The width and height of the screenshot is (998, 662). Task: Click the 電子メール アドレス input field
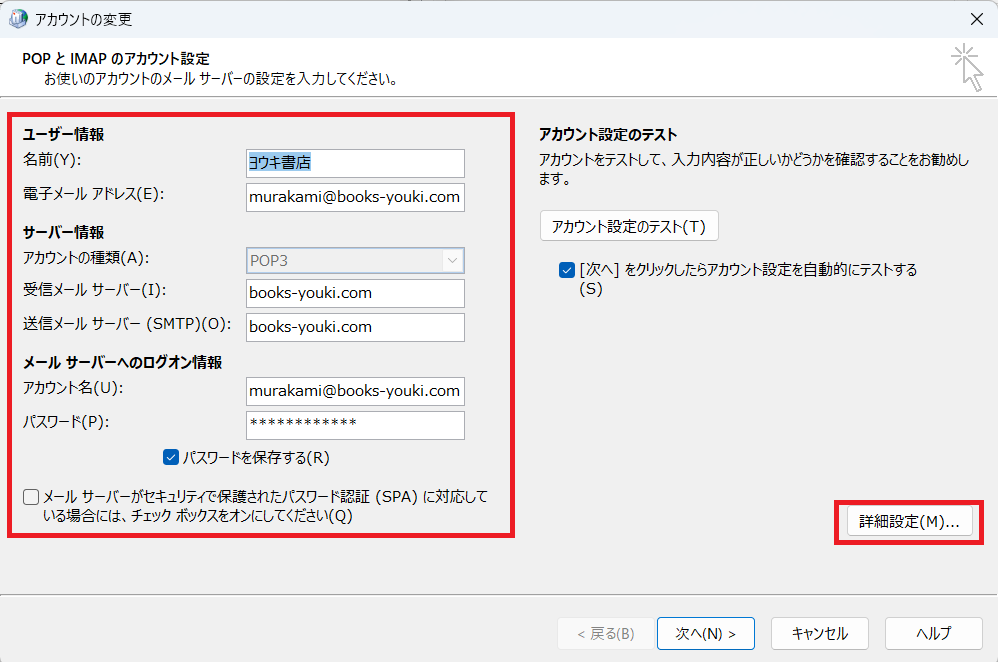pyautogui.click(x=355, y=197)
